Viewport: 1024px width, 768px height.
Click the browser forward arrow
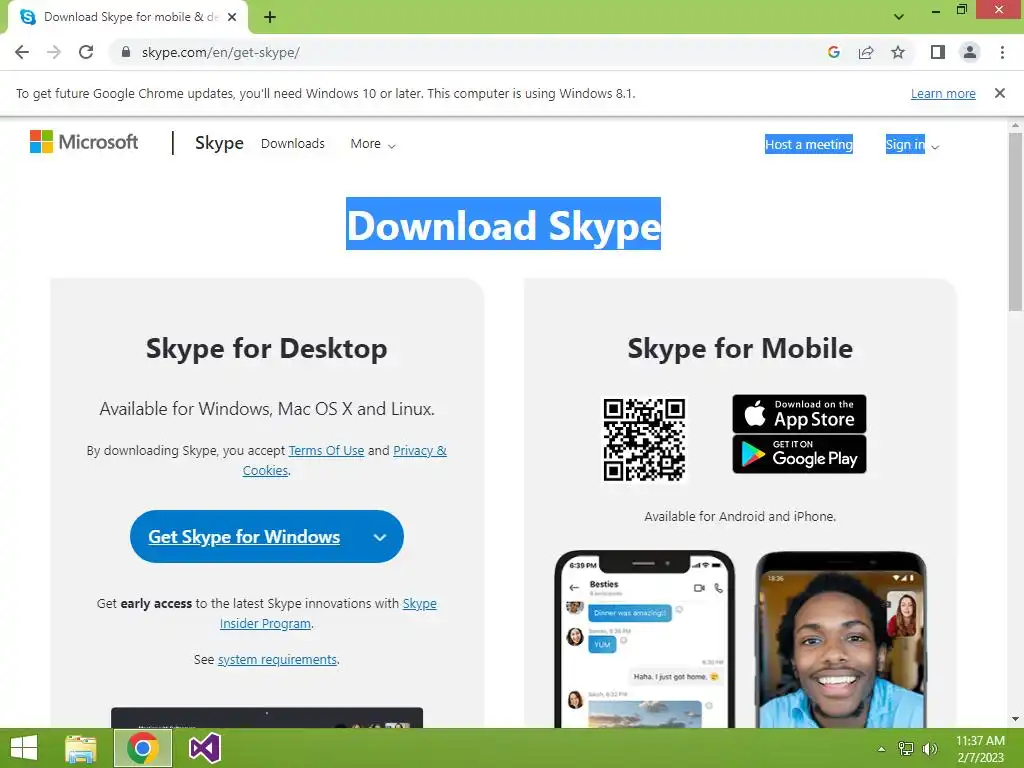[x=54, y=52]
